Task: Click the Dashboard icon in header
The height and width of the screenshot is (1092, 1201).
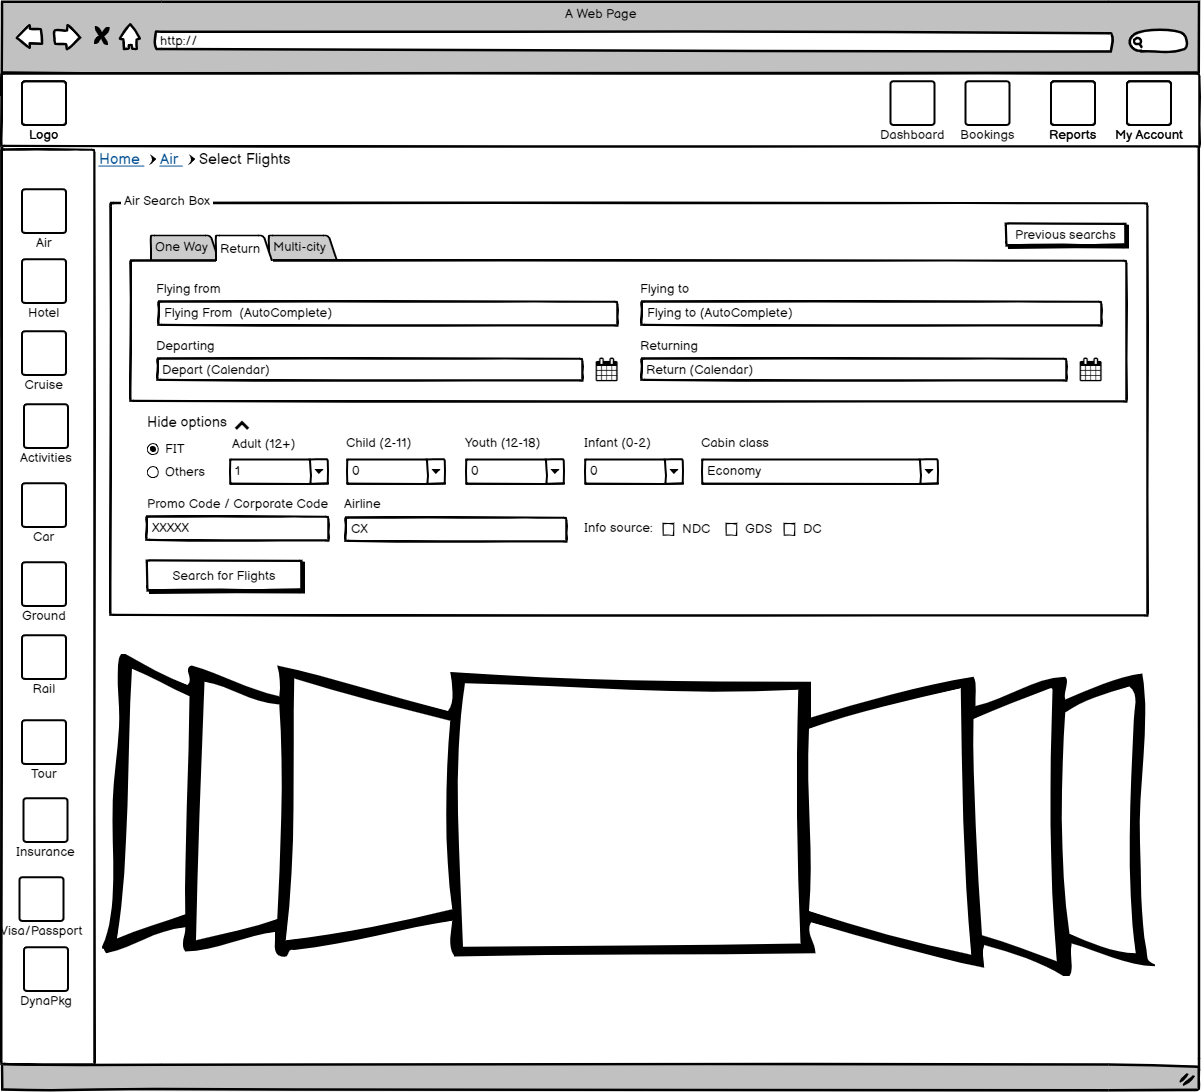Action: point(912,104)
